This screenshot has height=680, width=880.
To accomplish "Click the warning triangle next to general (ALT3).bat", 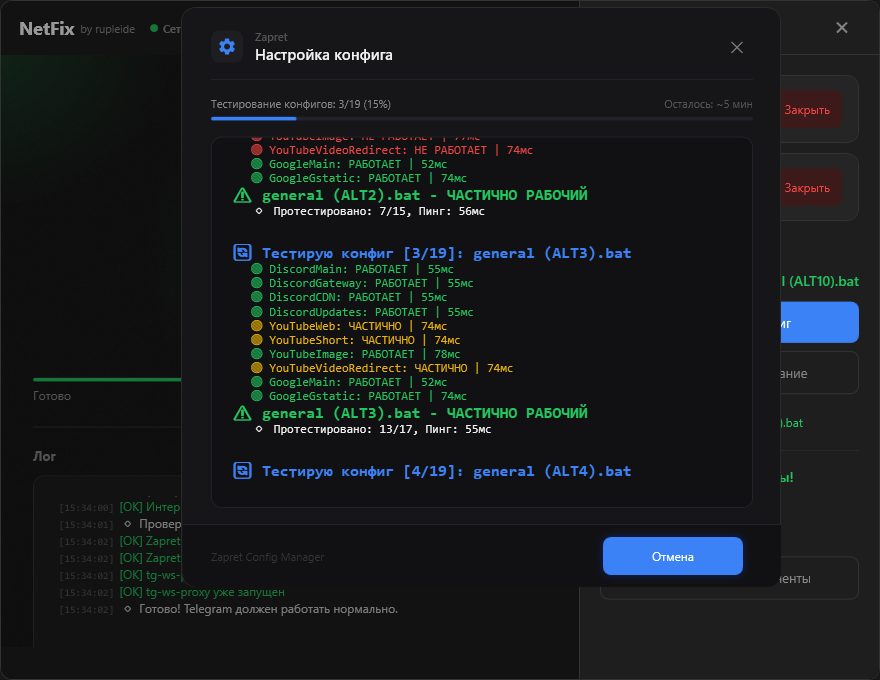I will point(242,413).
